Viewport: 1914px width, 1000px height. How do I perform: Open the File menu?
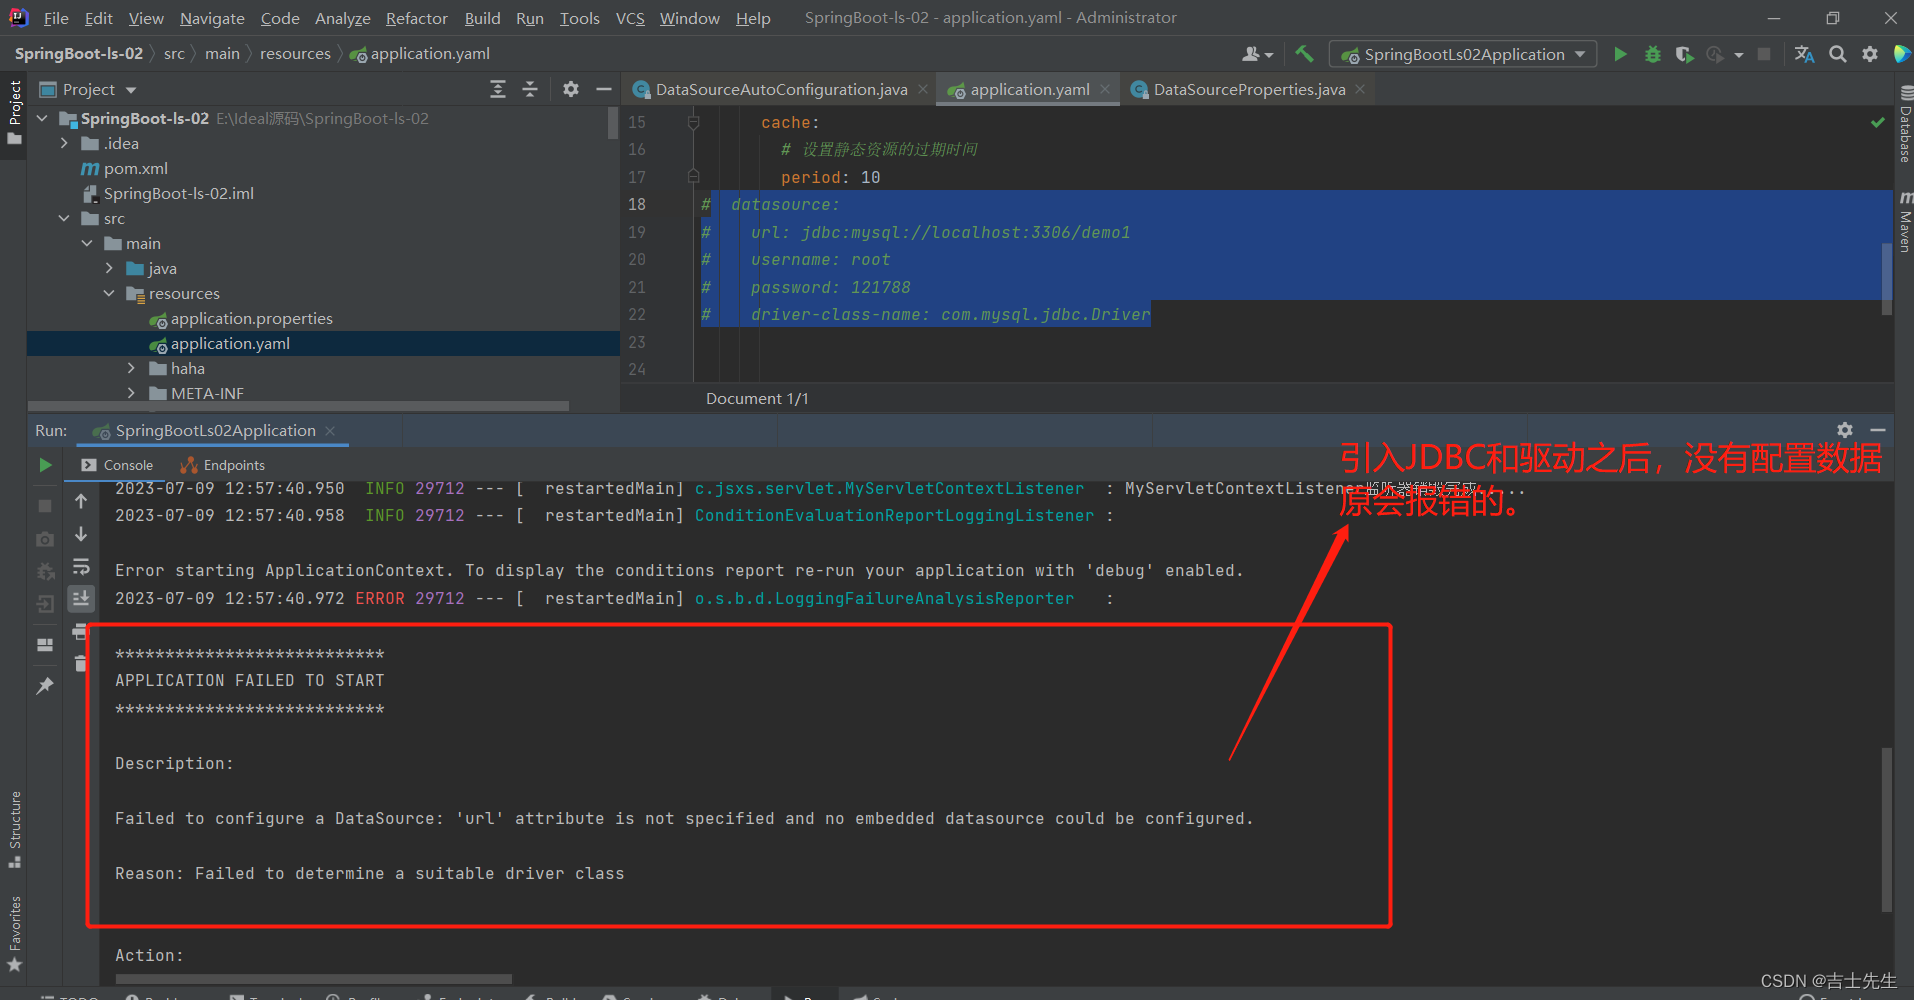click(56, 18)
